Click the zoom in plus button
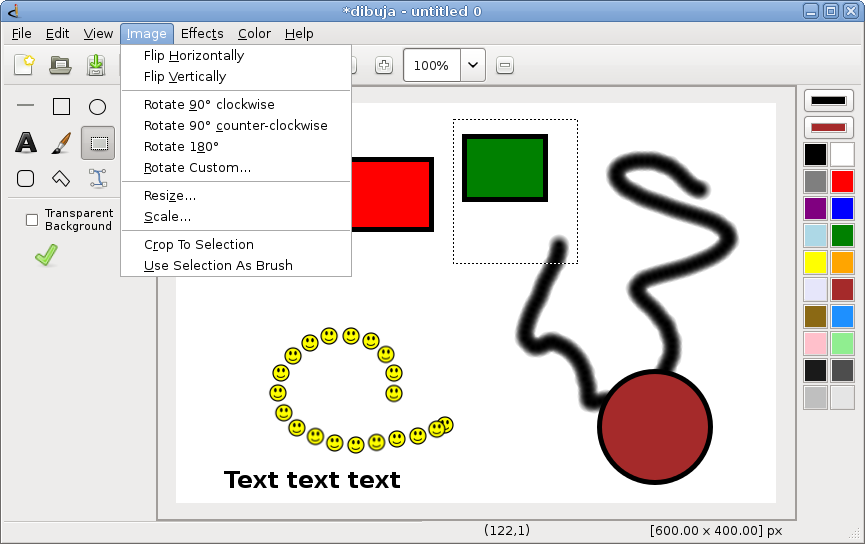Screen dimensions: 865x544 tap(384, 65)
